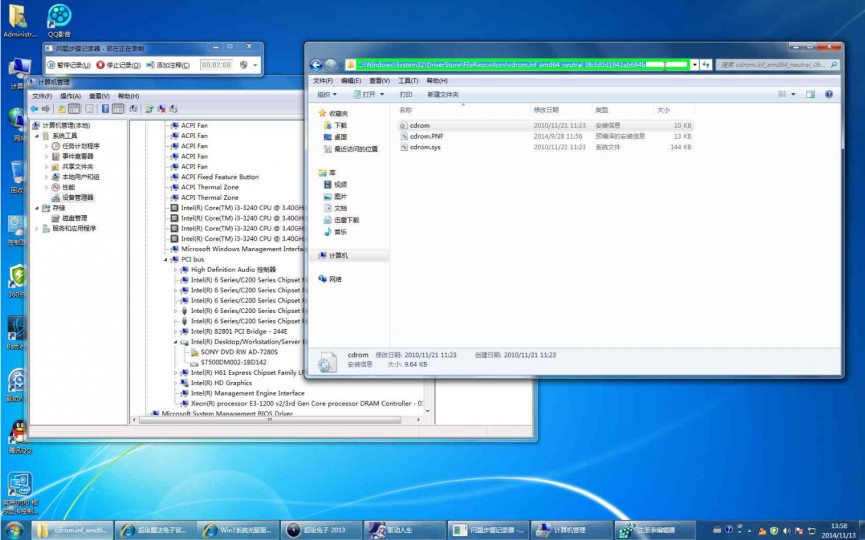The image size is (865, 540).
Task: Select Intel(R) Management Engine Interface device
Action: click(248, 393)
